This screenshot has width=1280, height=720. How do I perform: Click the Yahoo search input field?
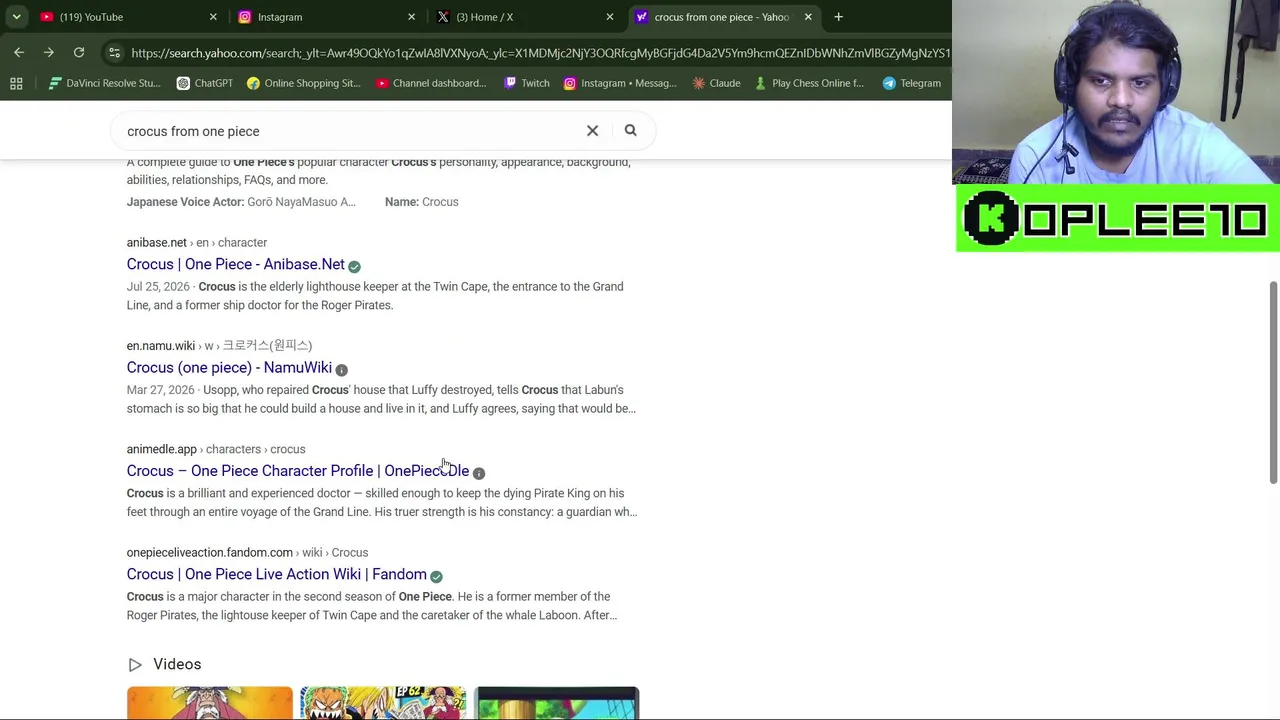pyautogui.click(x=350, y=131)
